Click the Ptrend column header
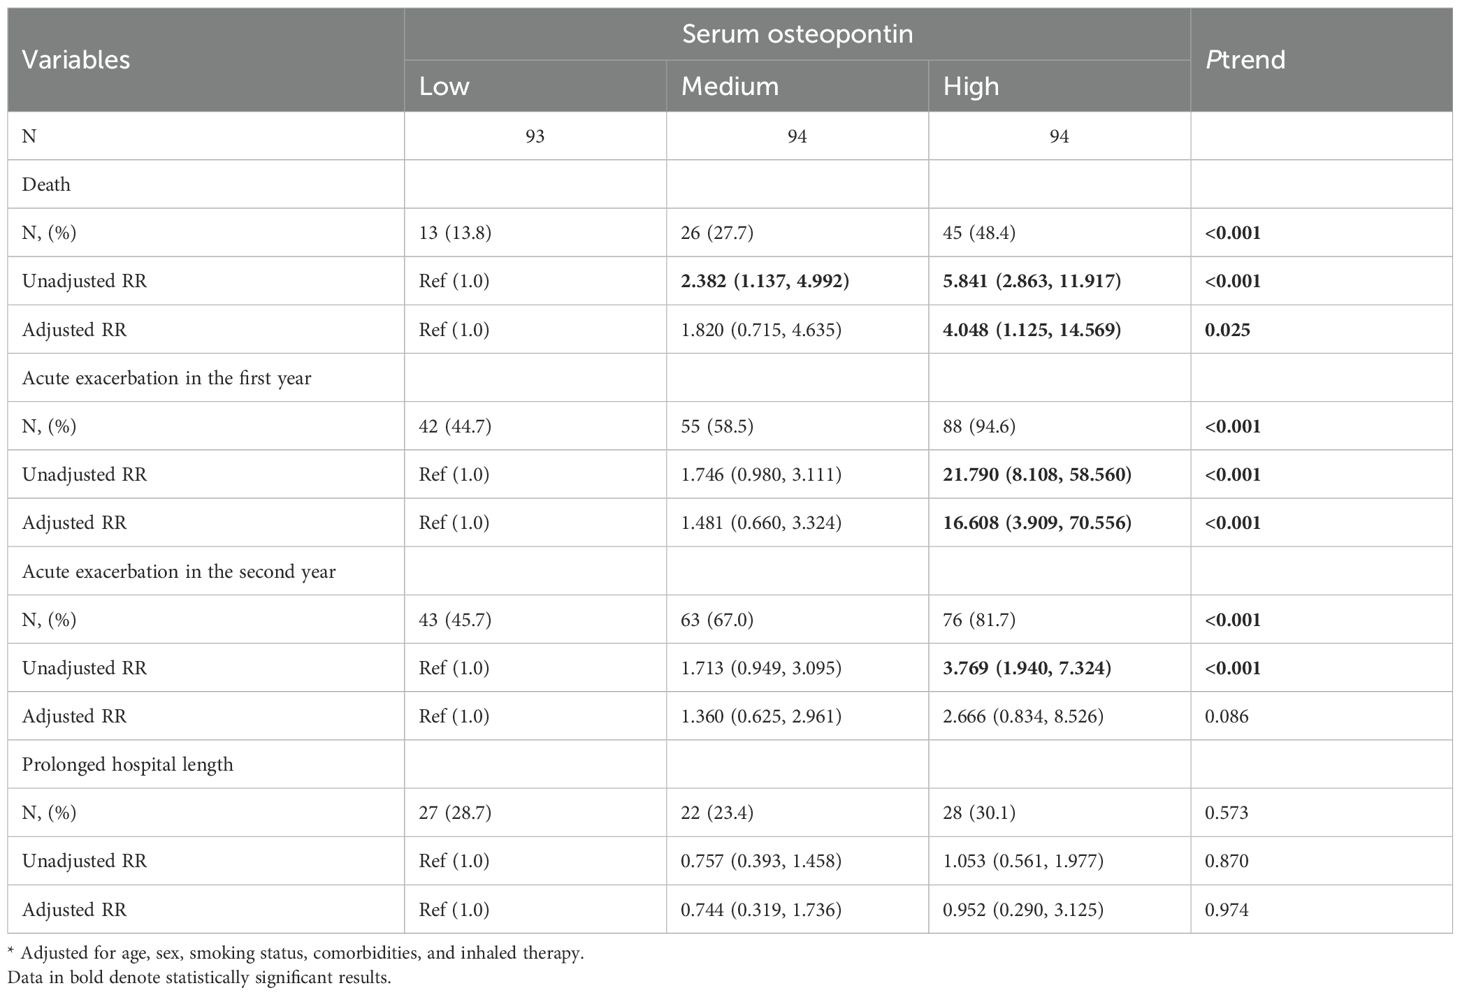Screen dimensions: 1460x995 (1245, 60)
